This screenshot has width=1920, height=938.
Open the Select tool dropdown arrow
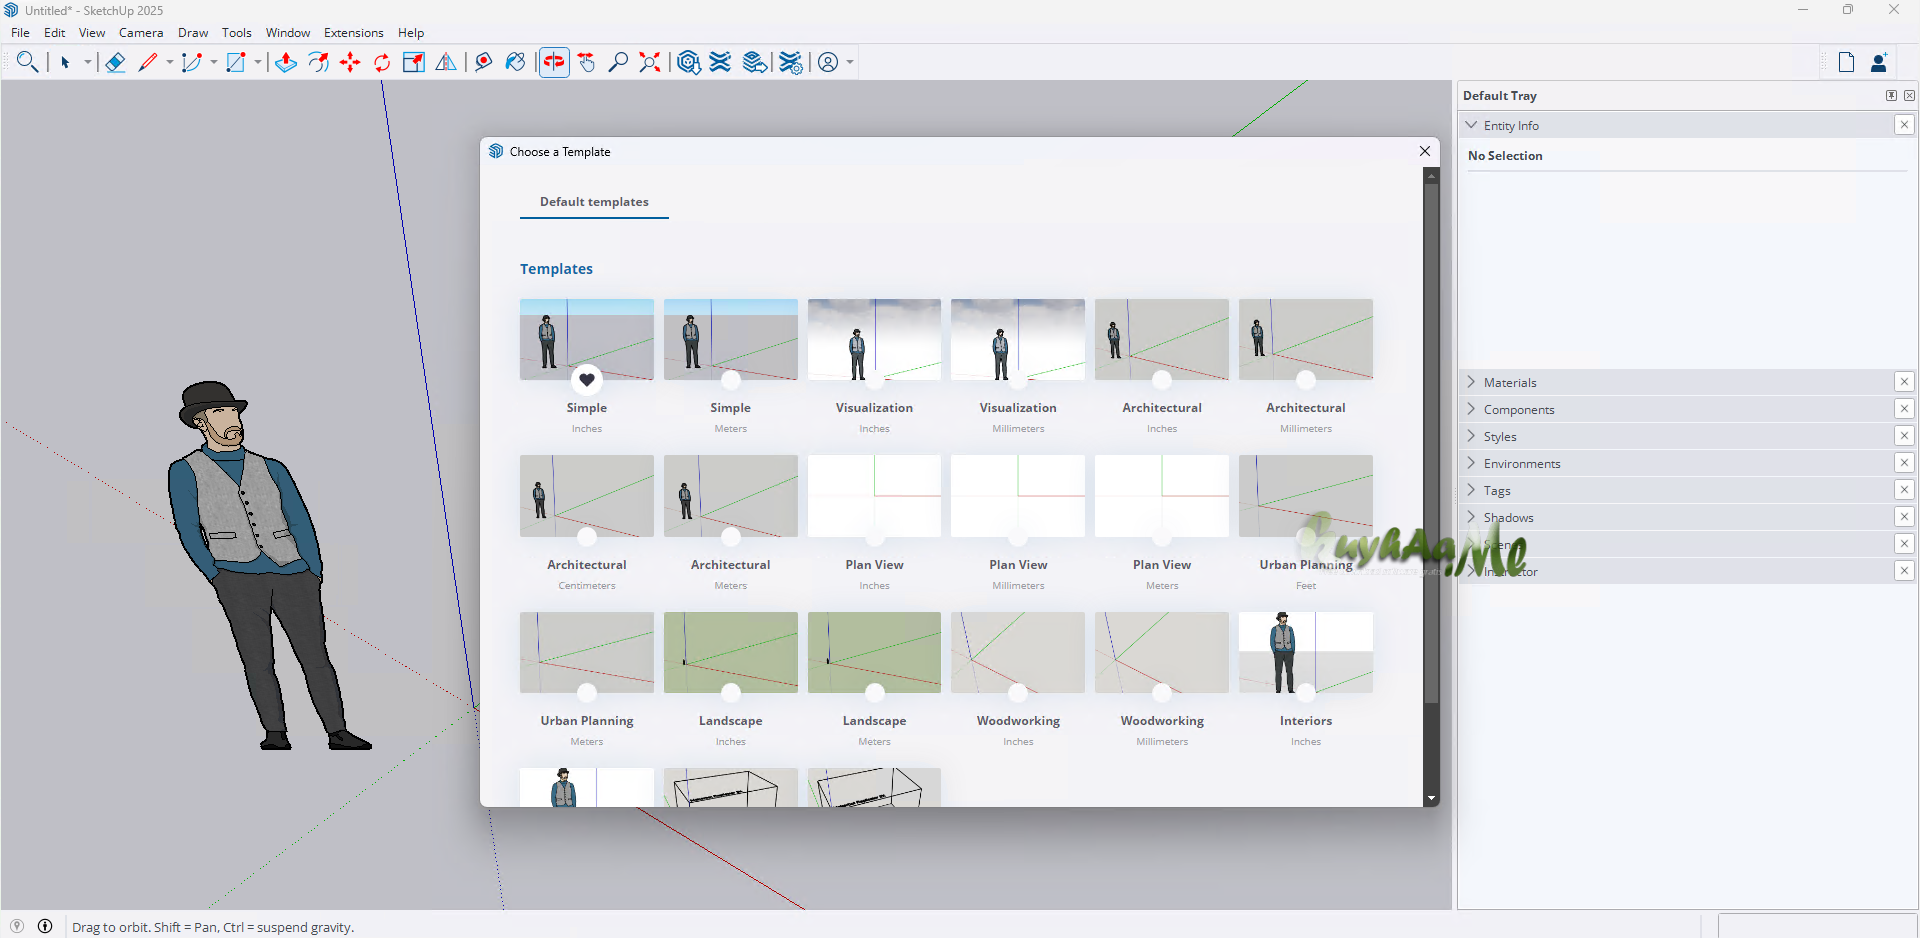point(88,62)
